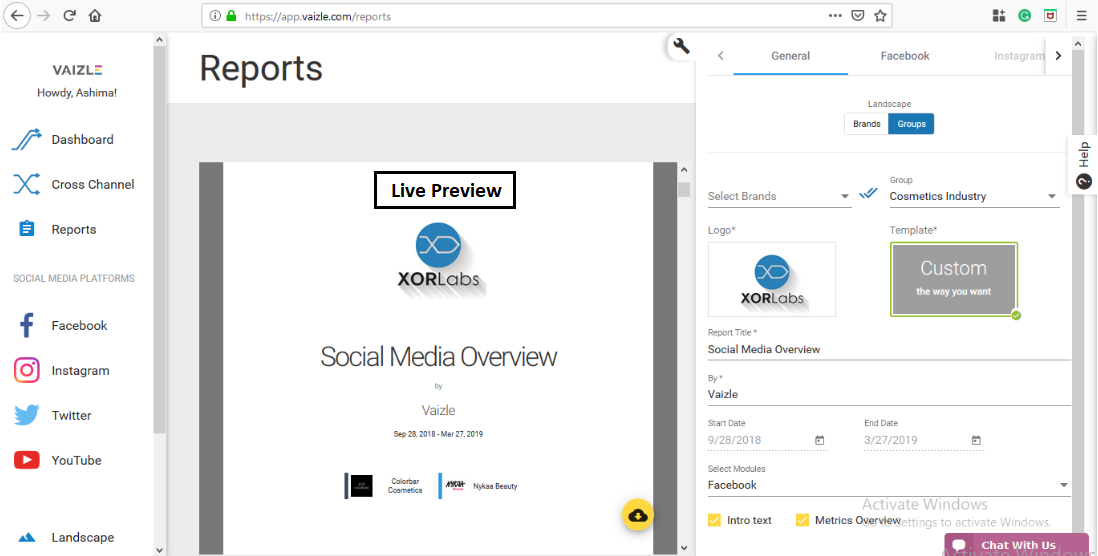This screenshot has height=556, width=1098.
Task: Open Cross Channel section
Action: [x=74, y=184]
